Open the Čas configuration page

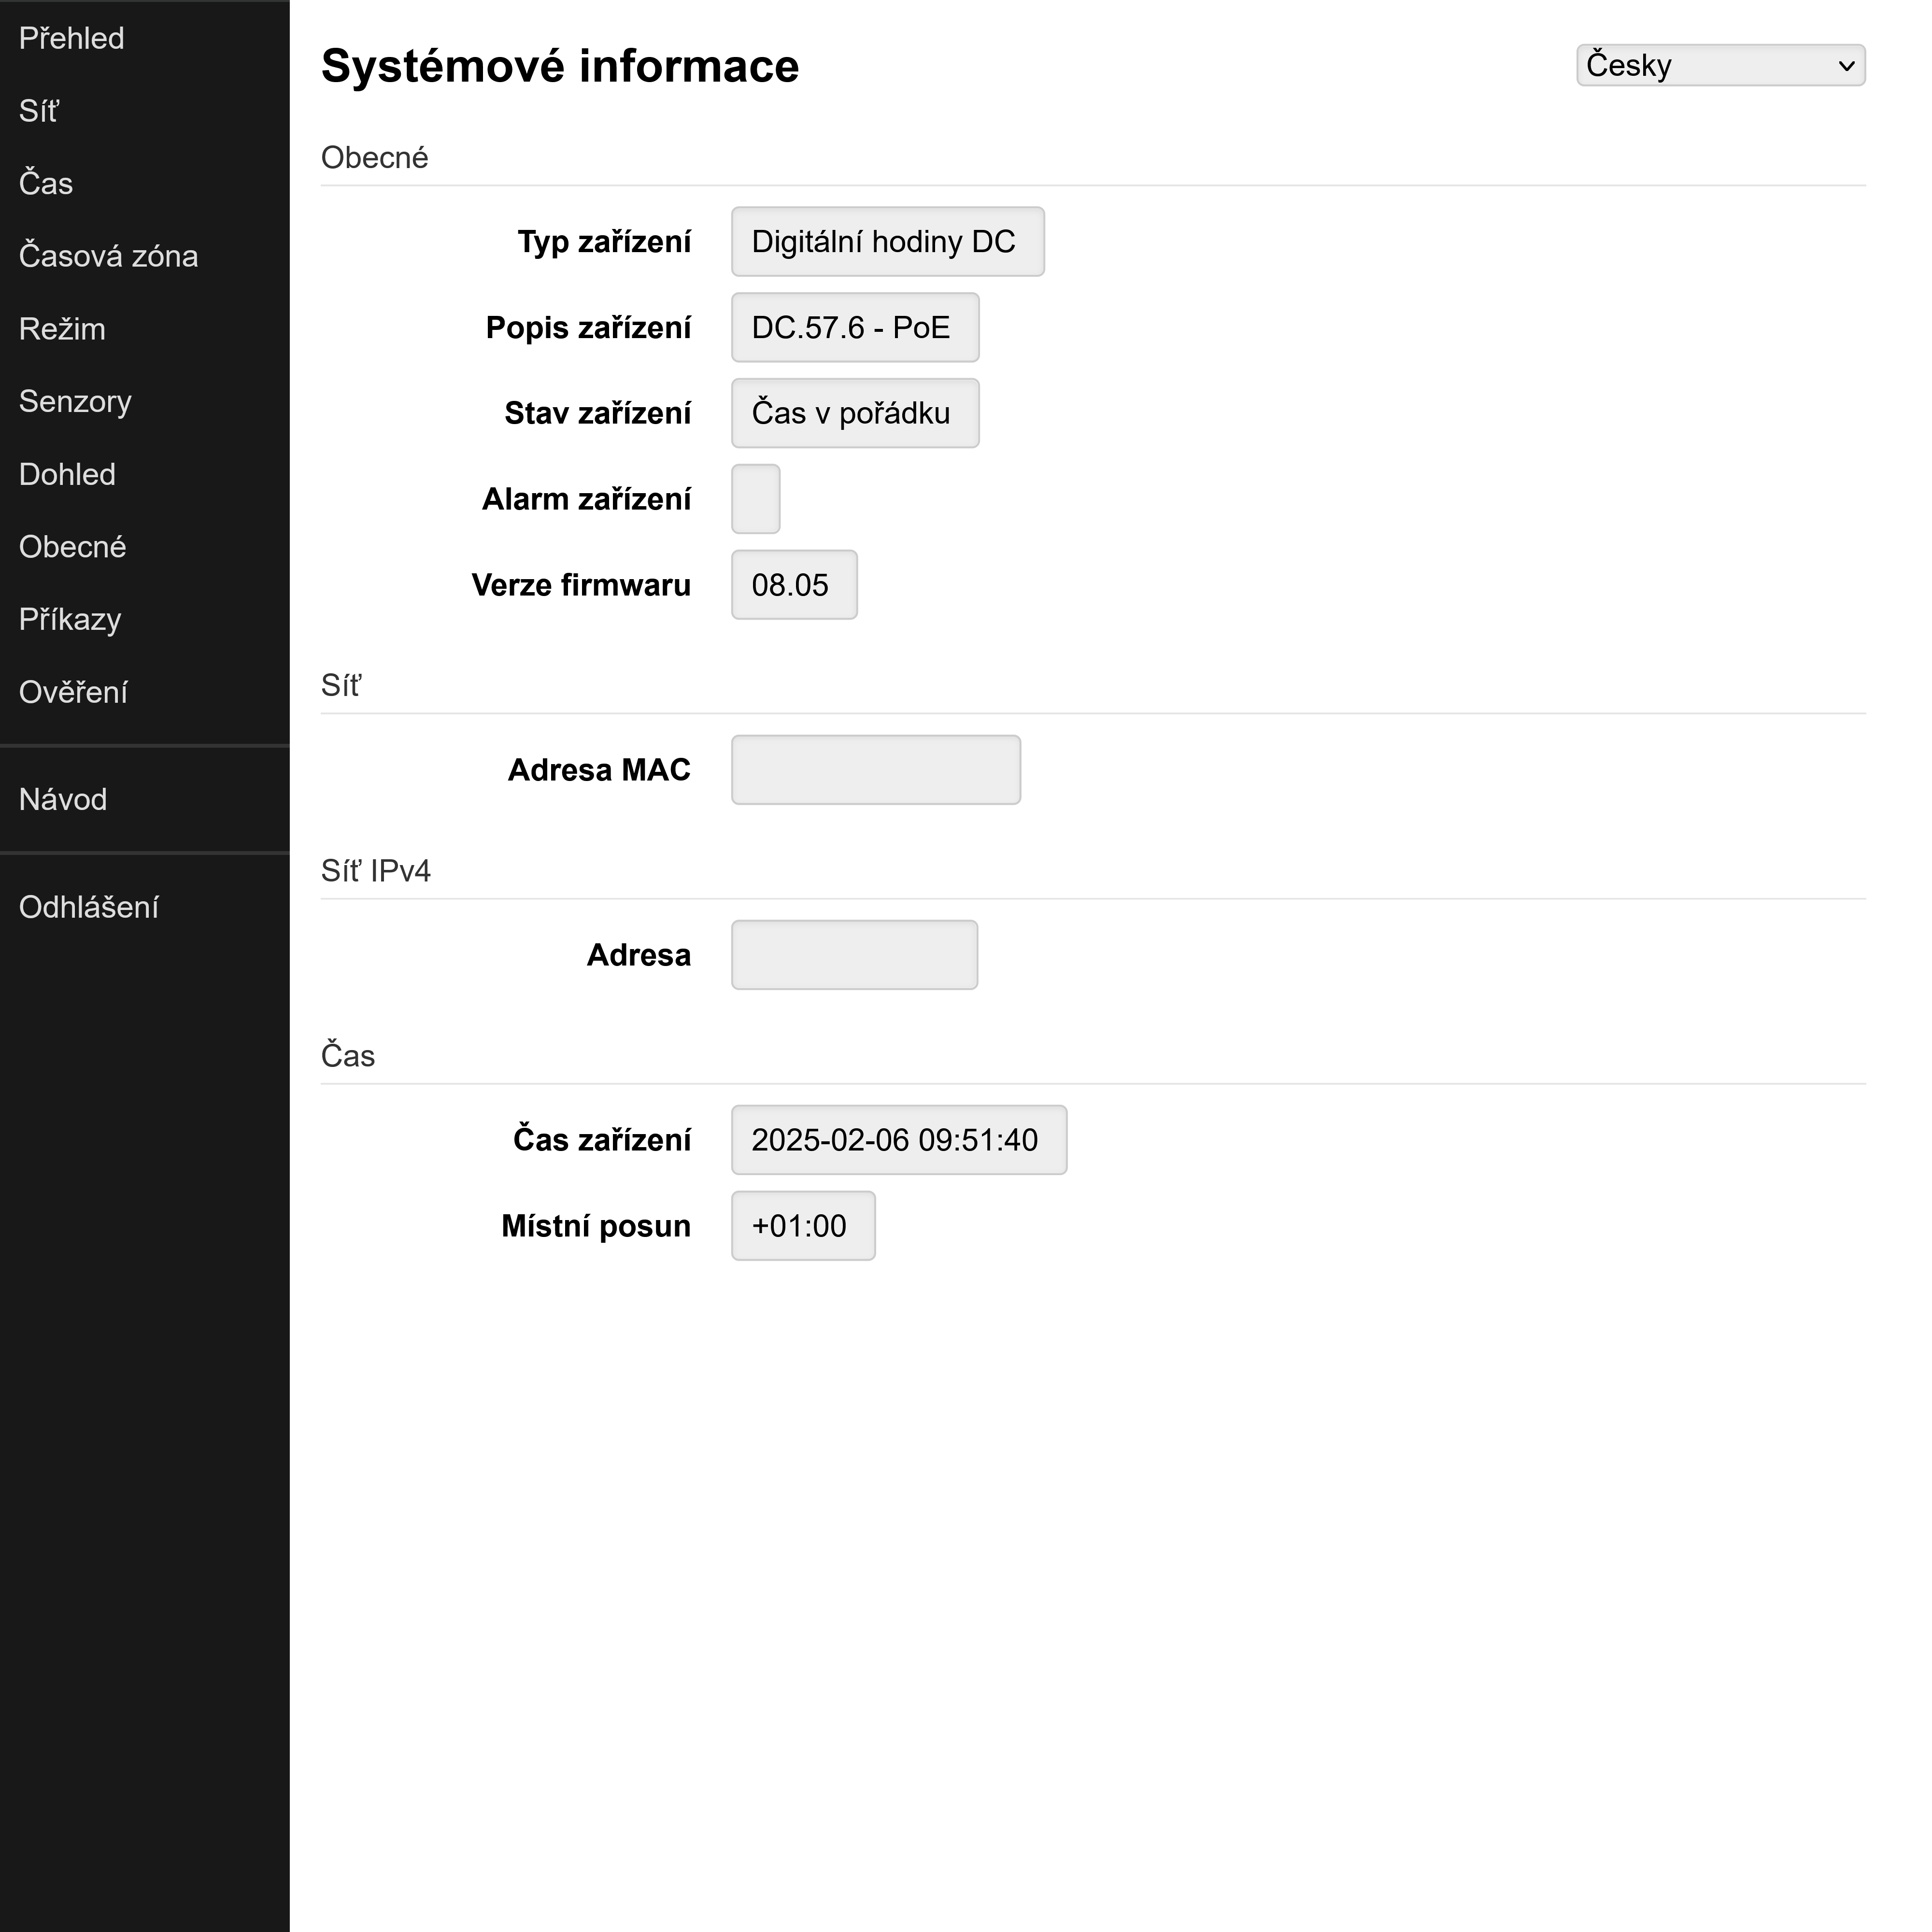point(45,184)
